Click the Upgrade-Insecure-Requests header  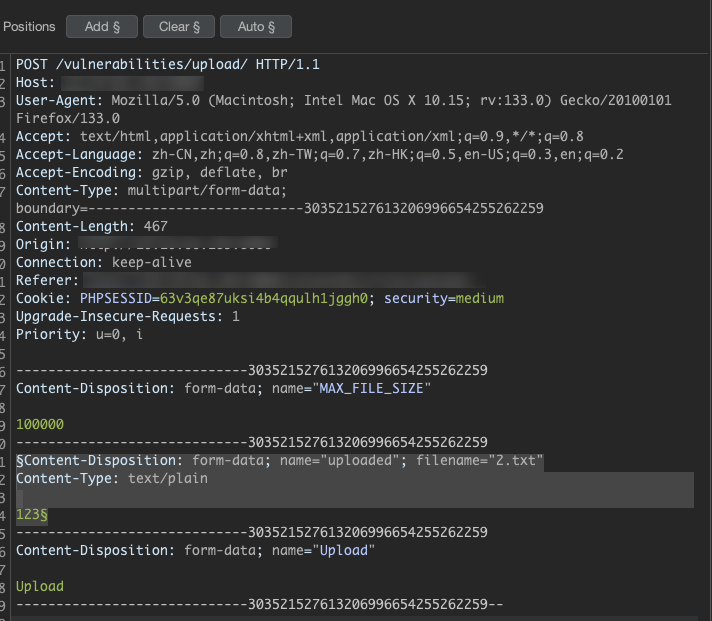pyautogui.click(x=128, y=316)
